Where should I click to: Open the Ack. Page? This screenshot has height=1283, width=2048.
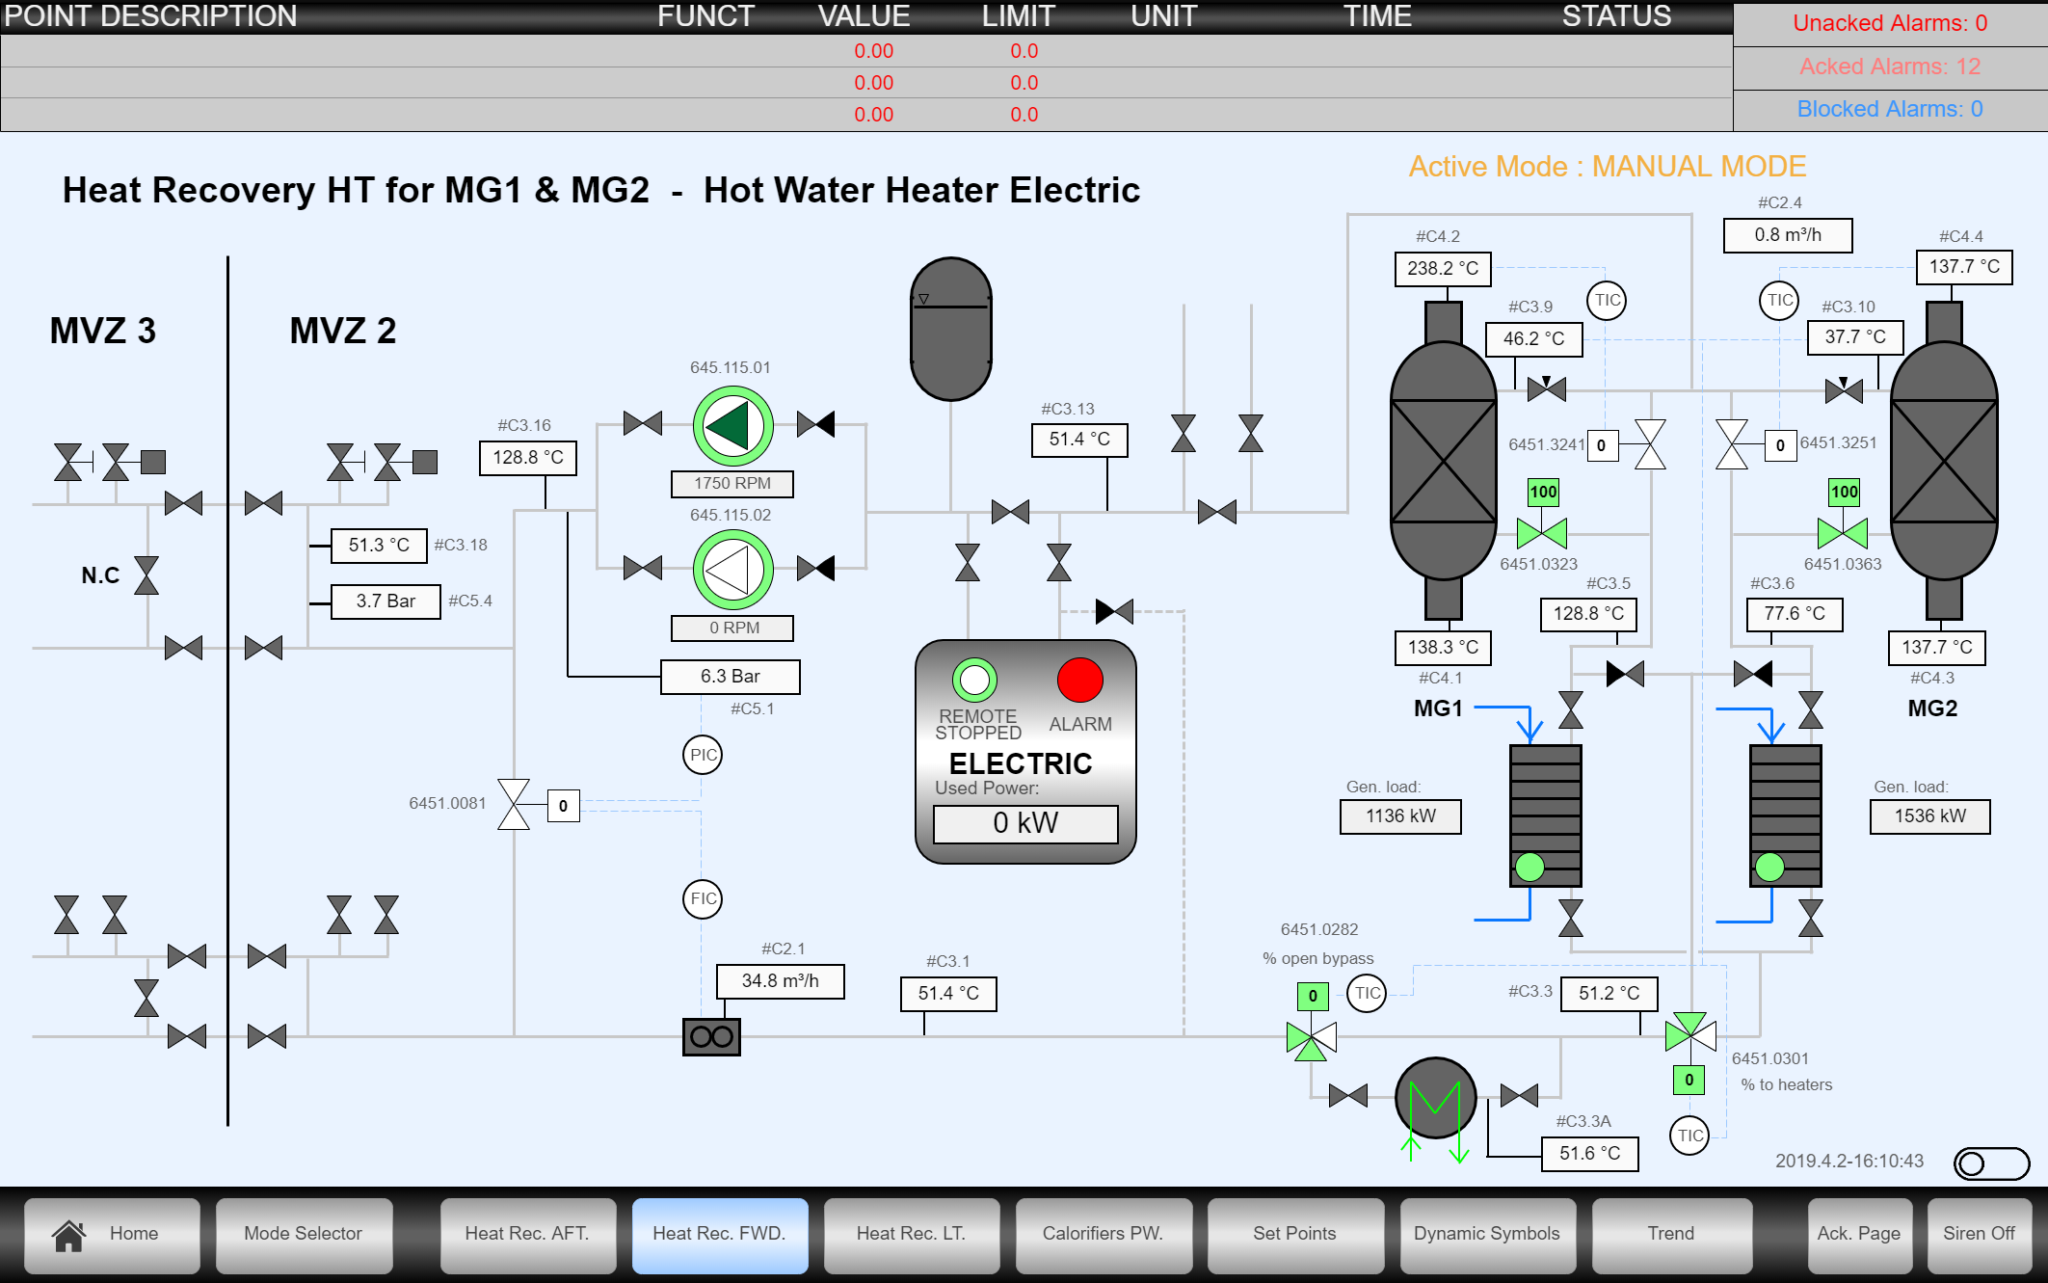click(x=1858, y=1234)
